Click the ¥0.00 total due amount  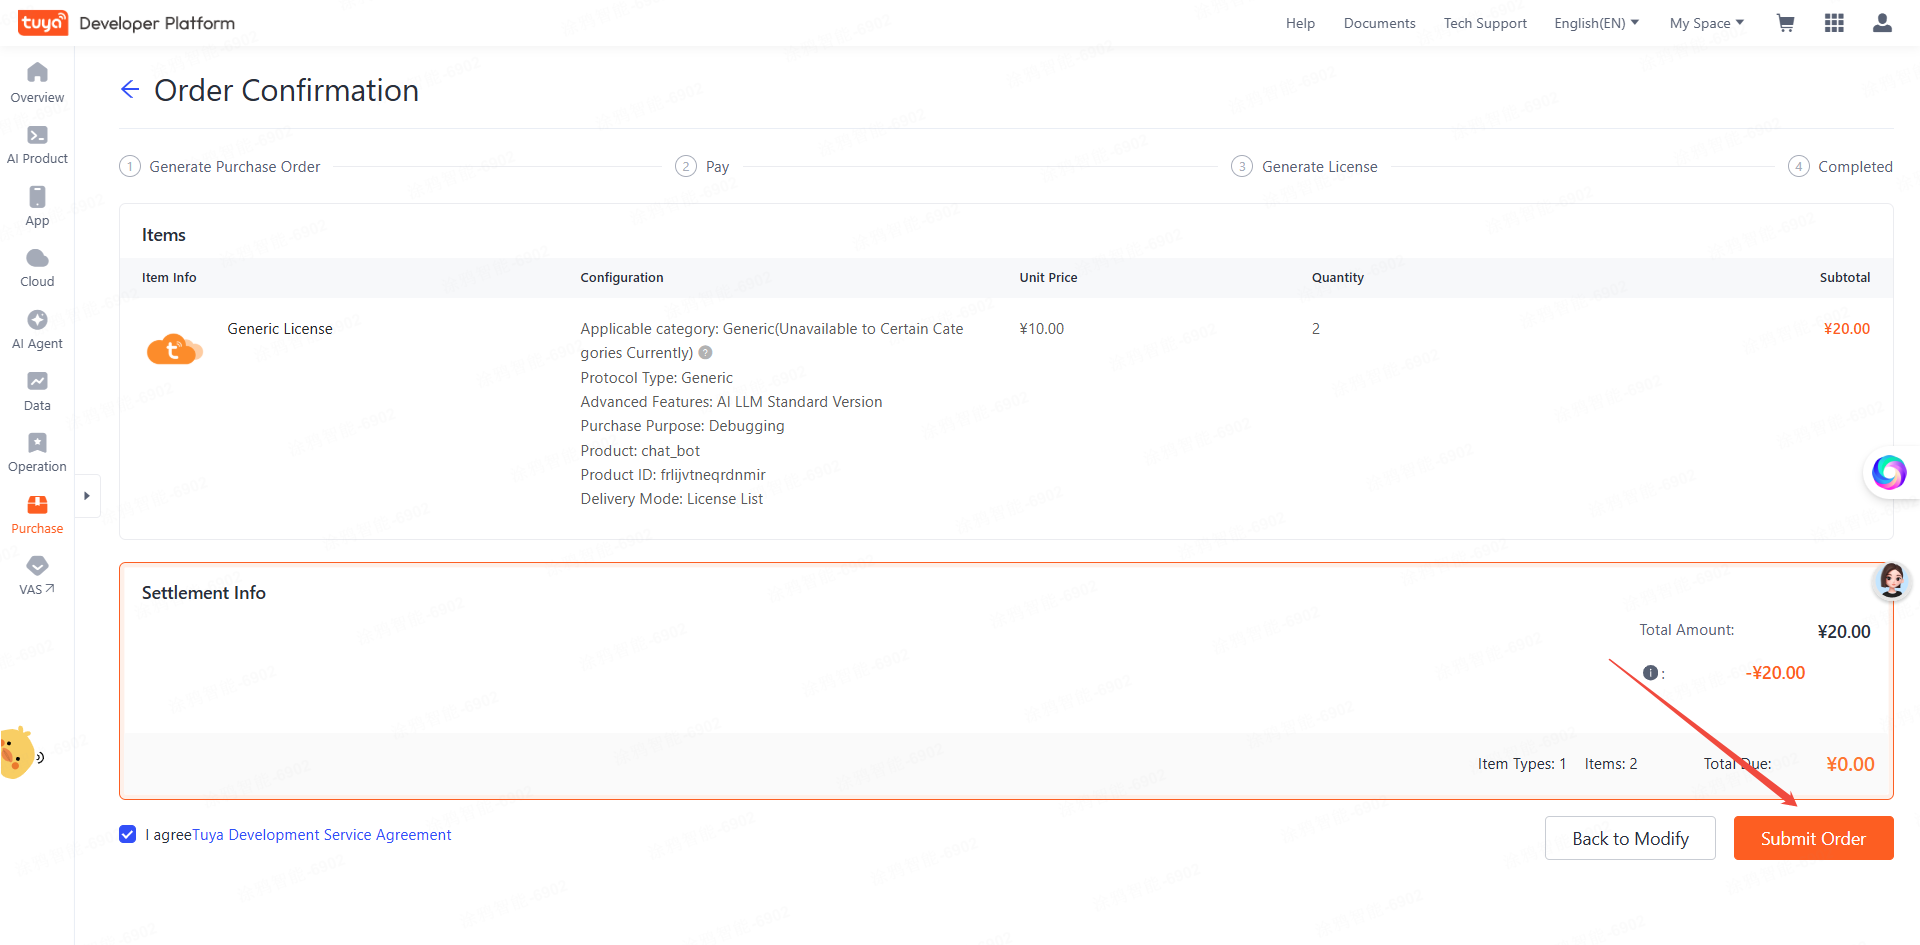point(1850,765)
